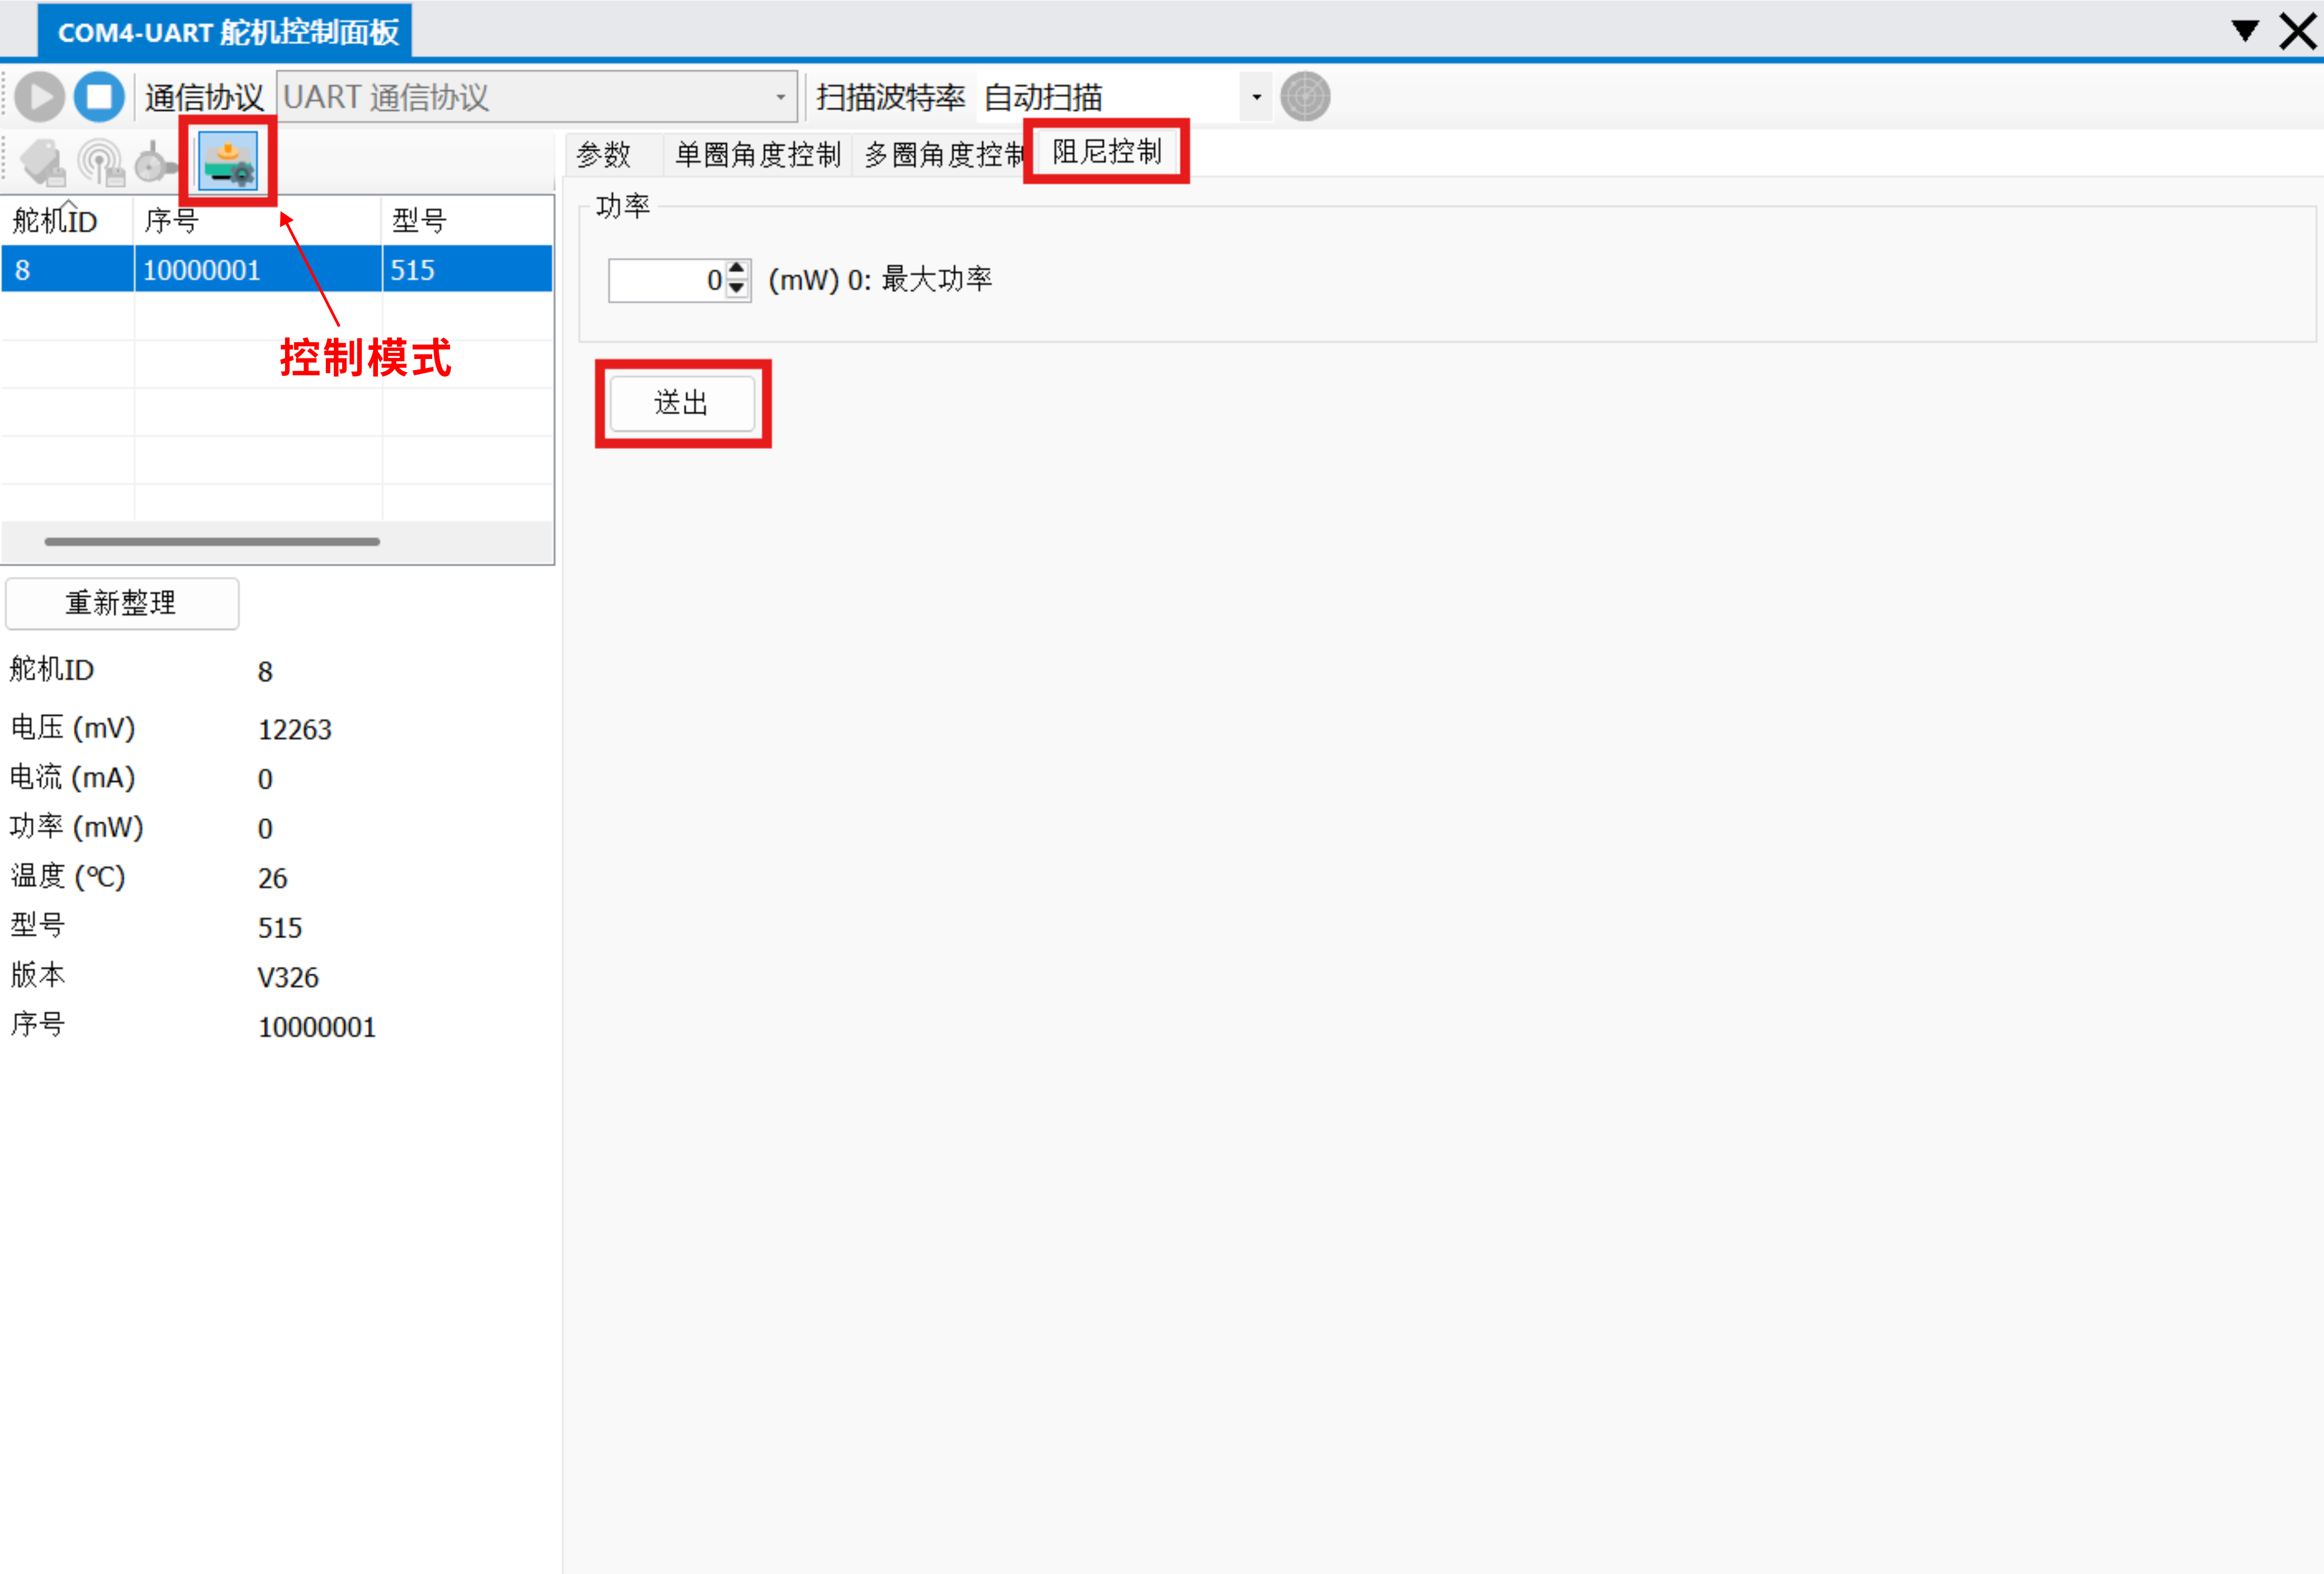Increase power value with up arrow
The height and width of the screenshot is (1574, 2324).
pos(737,269)
